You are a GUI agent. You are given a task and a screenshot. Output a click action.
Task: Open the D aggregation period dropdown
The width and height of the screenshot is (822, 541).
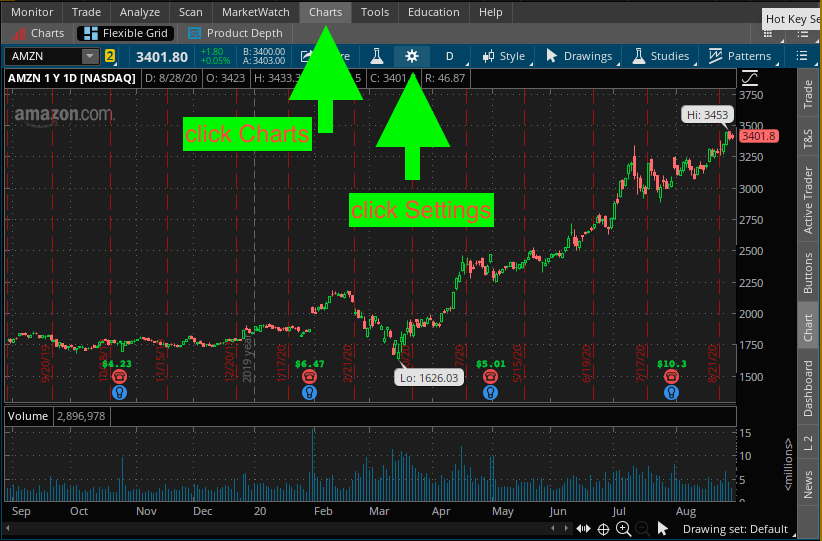(450, 56)
